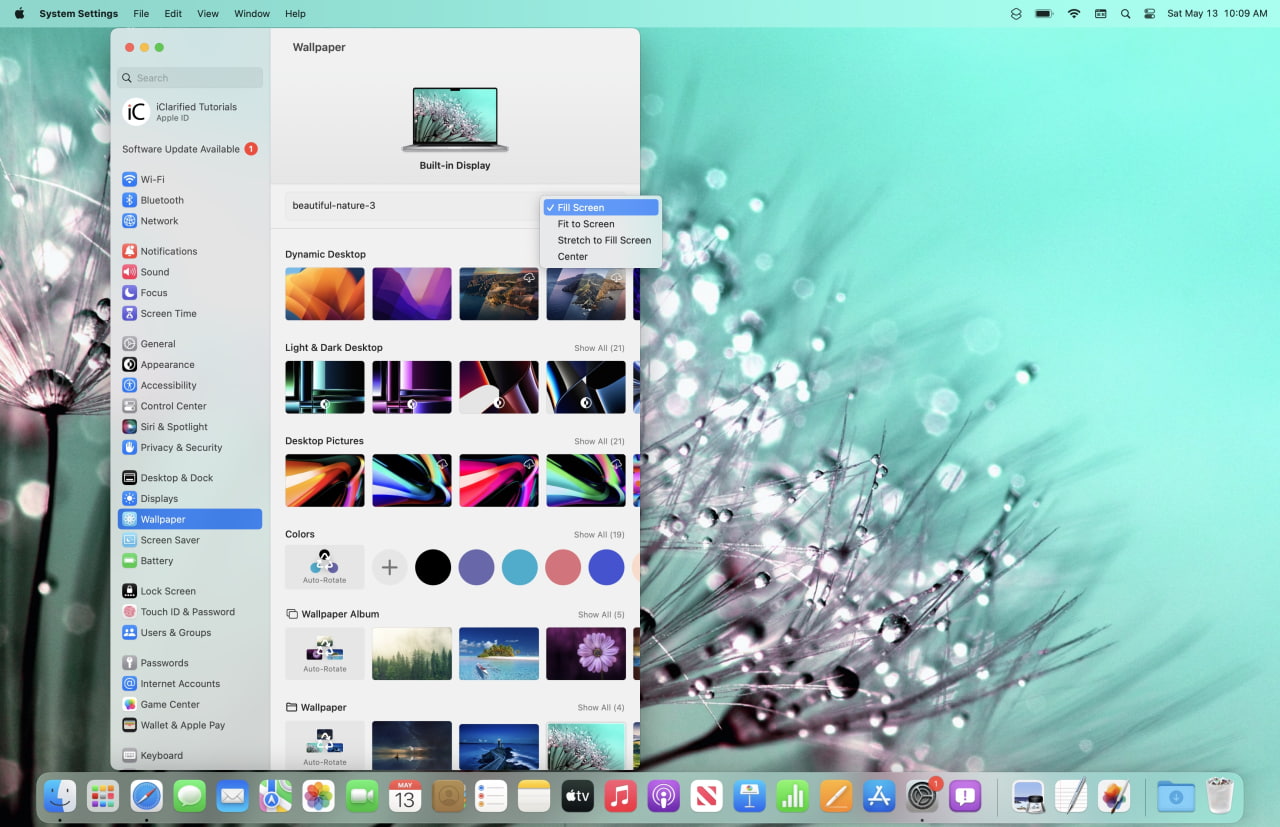Screen dimensions: 1280x827
Task: Click the sidebar Search field
Action: (189, 77)
